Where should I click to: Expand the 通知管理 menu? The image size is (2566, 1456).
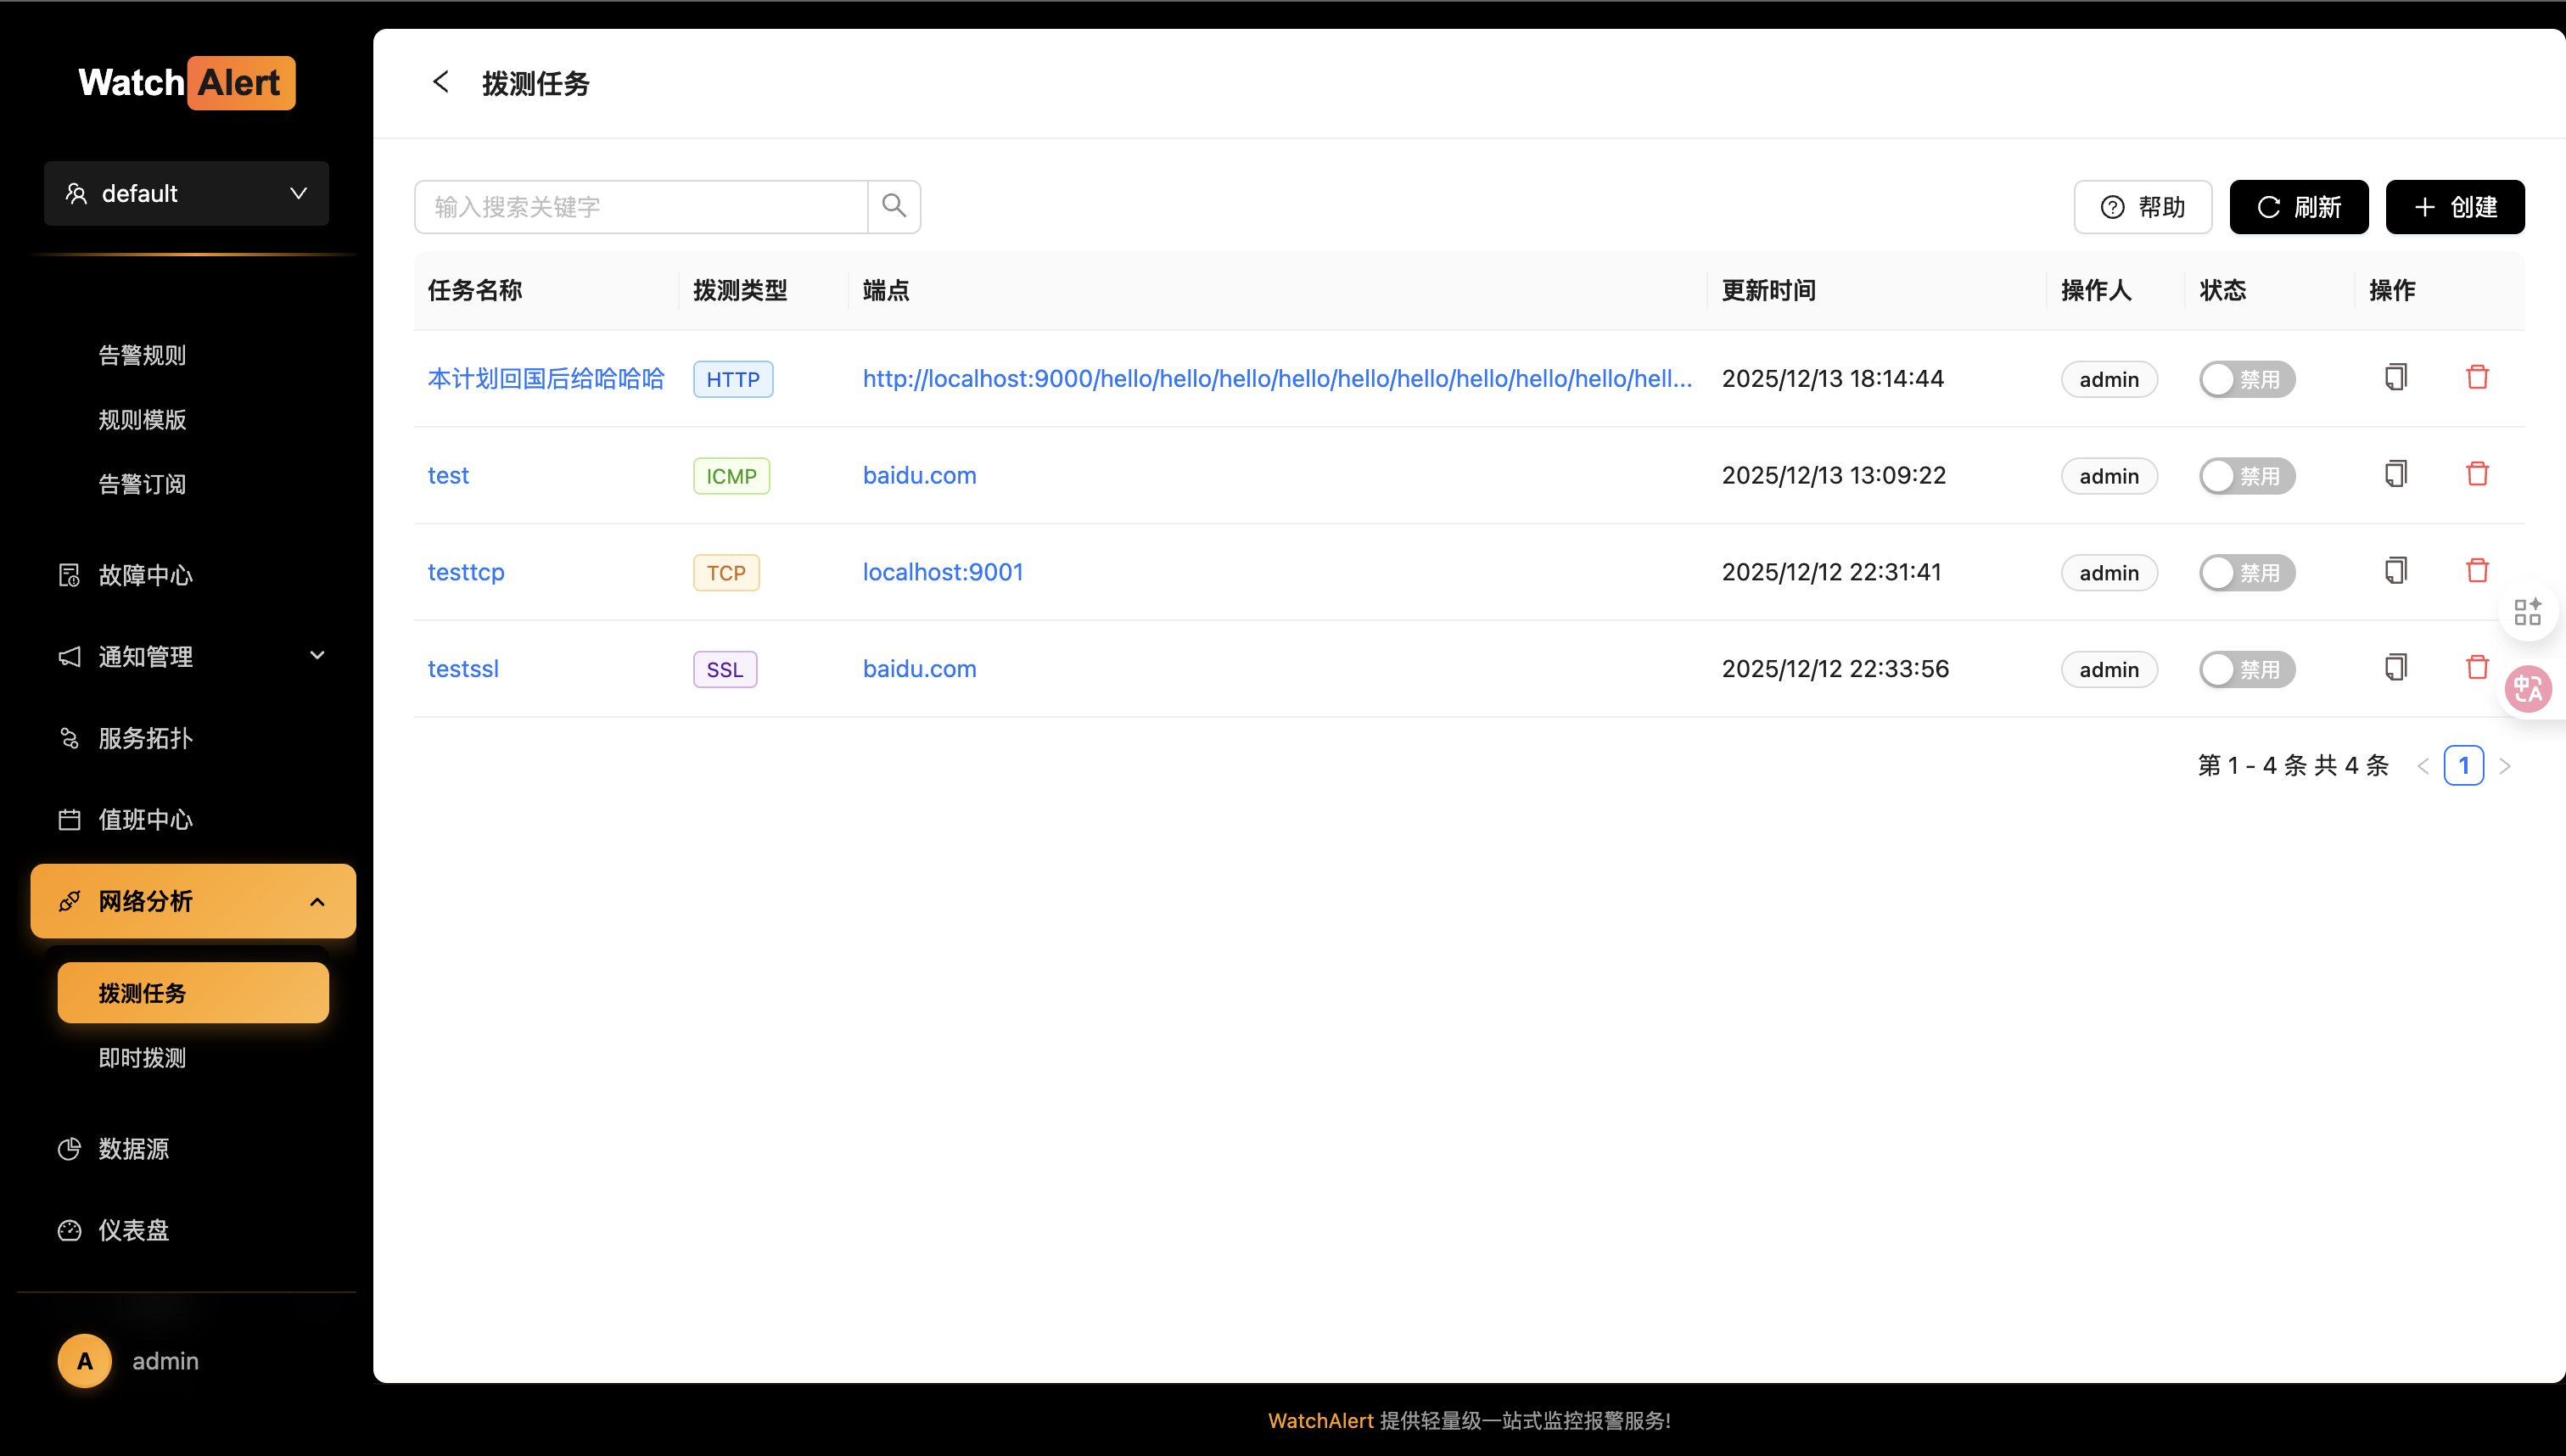pyautogui.click(x=192, y=656)
